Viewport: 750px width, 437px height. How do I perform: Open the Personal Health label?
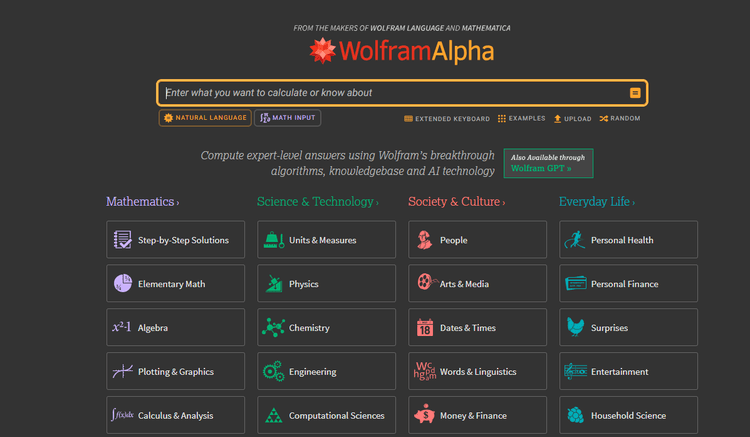coord(622,240)
